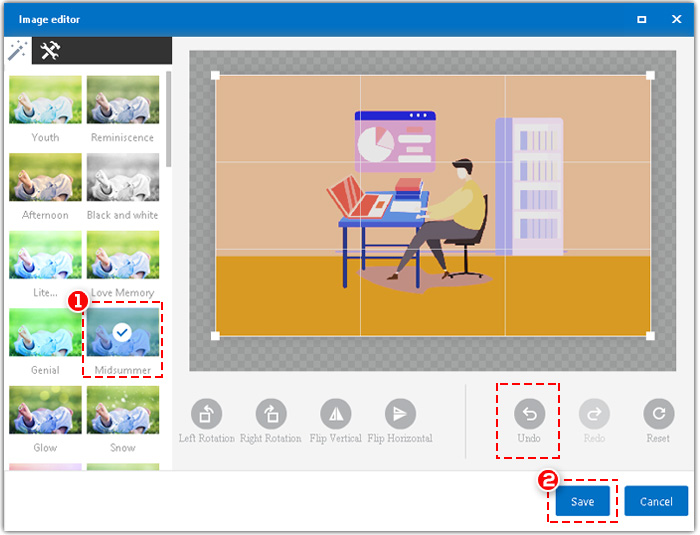The height and width of the screenshot is (535, 700).
Task: Click the Right Rotation icon
Action: click(271, 414)
